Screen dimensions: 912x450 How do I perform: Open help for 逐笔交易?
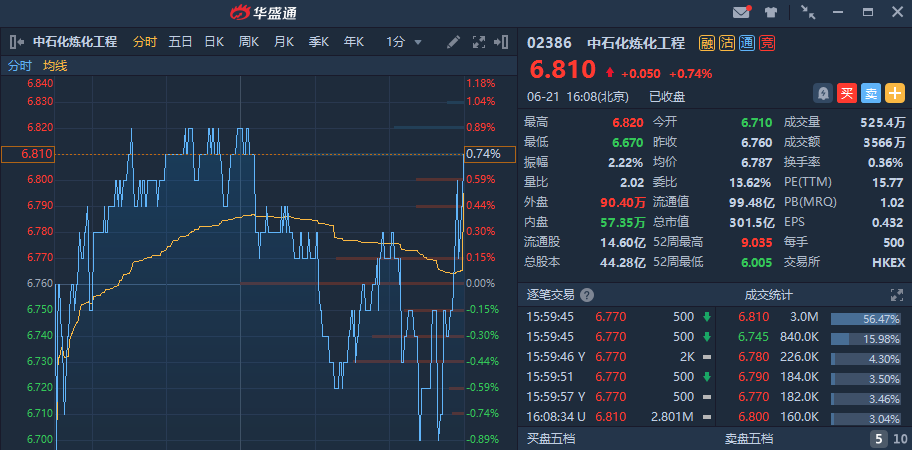click(587, 295)
